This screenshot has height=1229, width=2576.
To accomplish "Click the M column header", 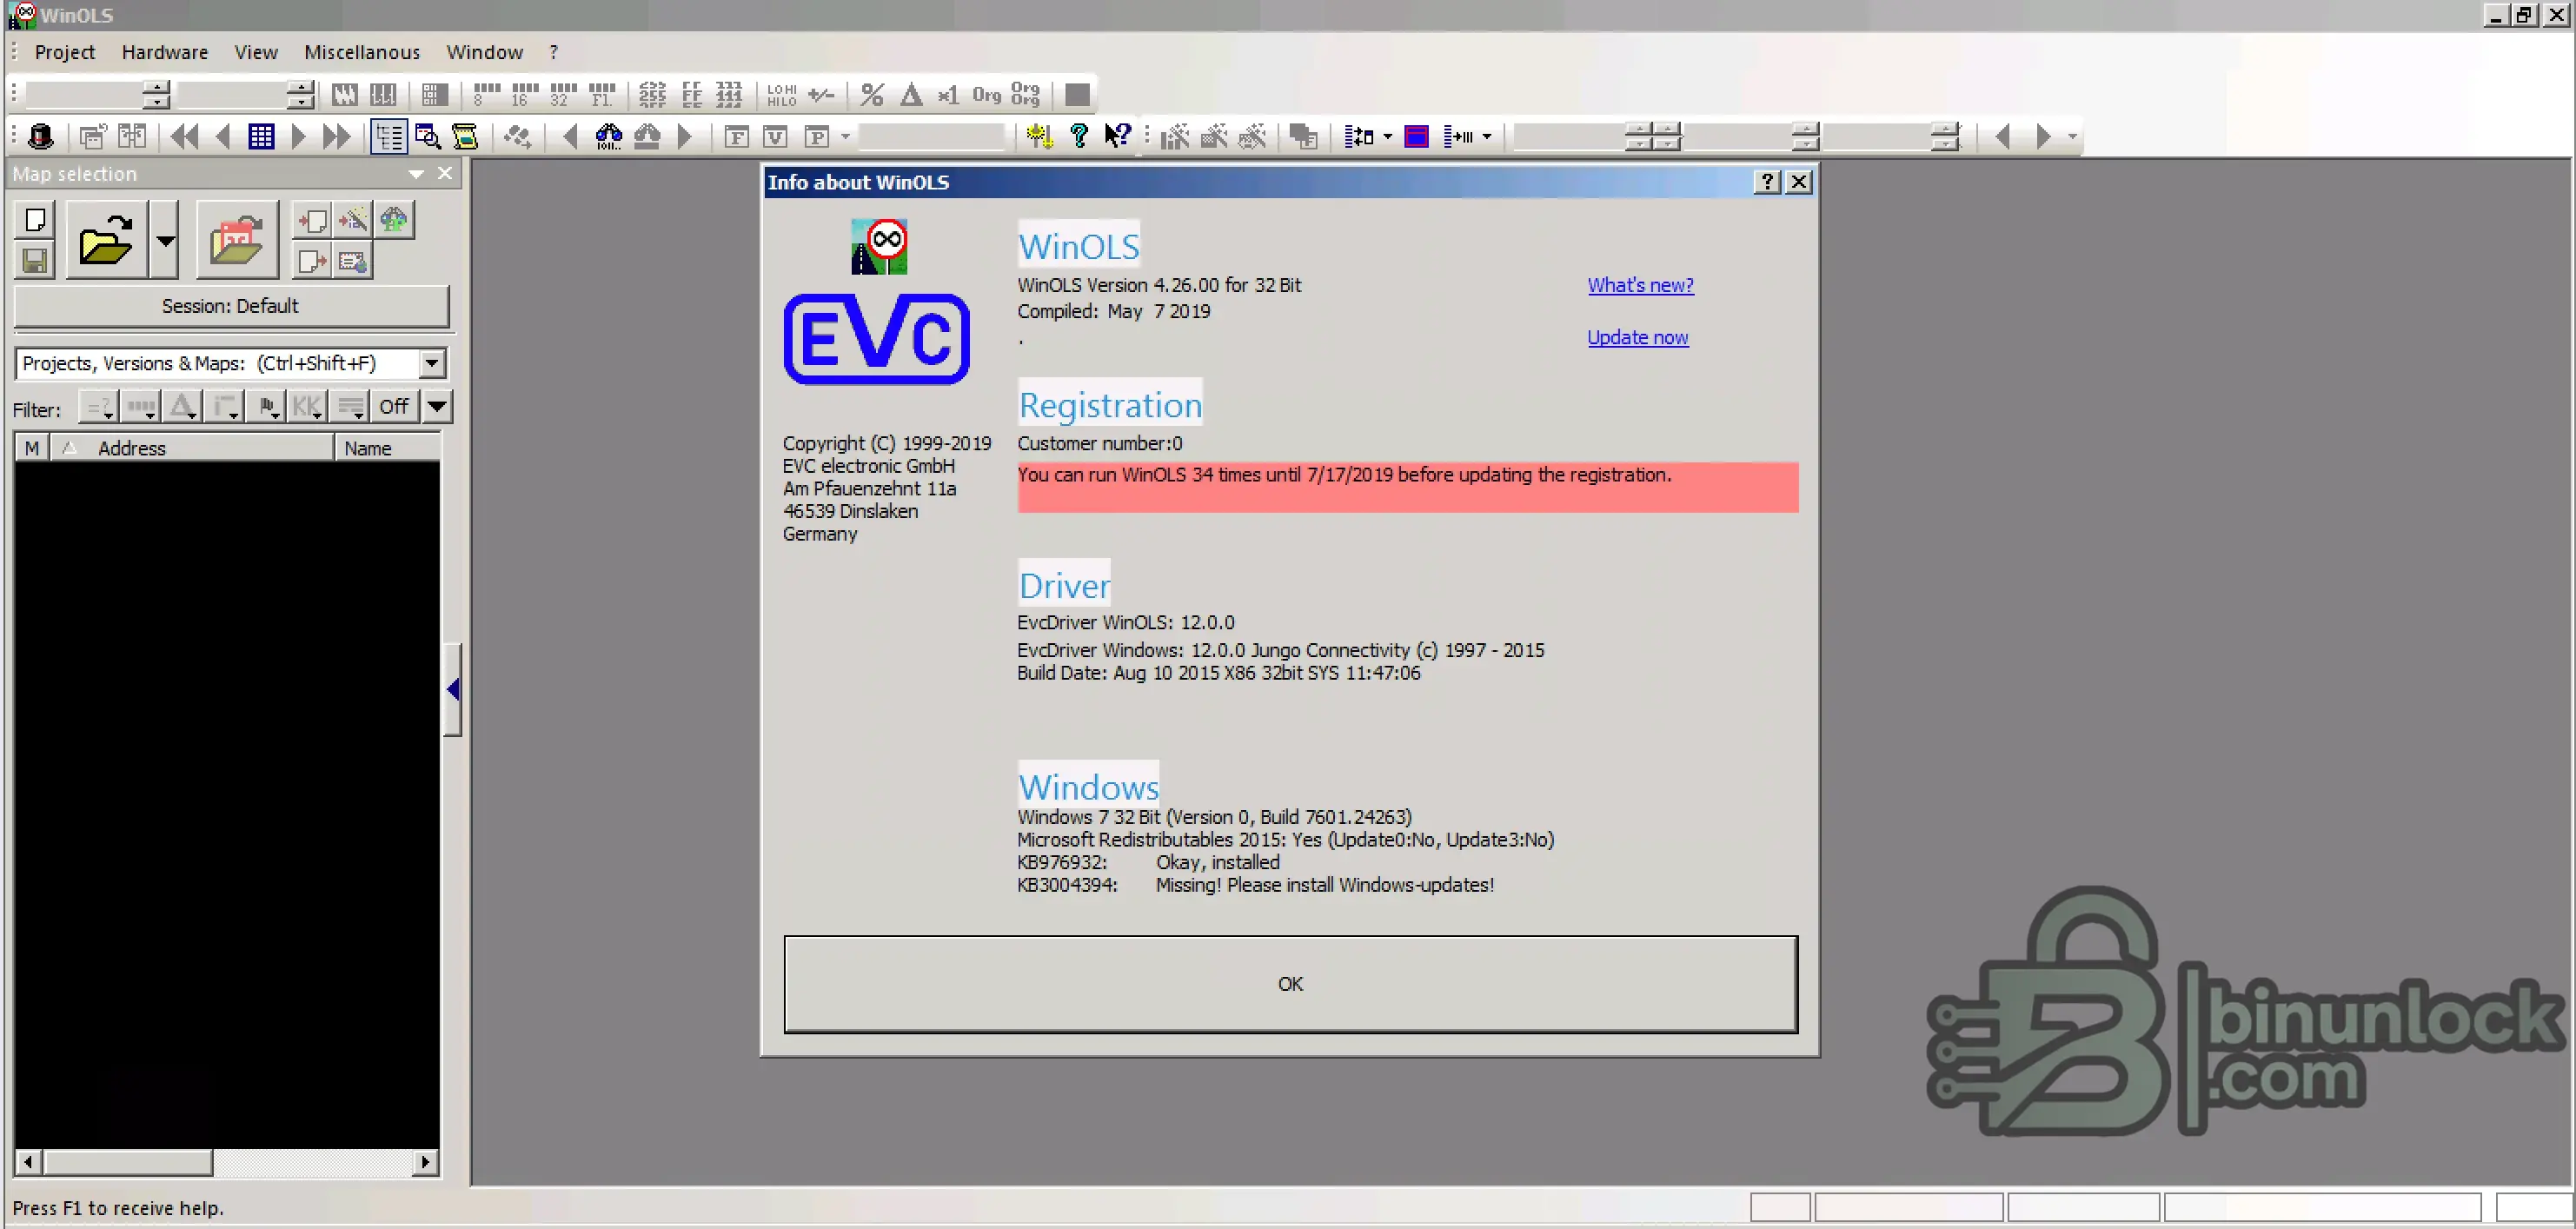I will pyautogui.click(x=32, y=448).
